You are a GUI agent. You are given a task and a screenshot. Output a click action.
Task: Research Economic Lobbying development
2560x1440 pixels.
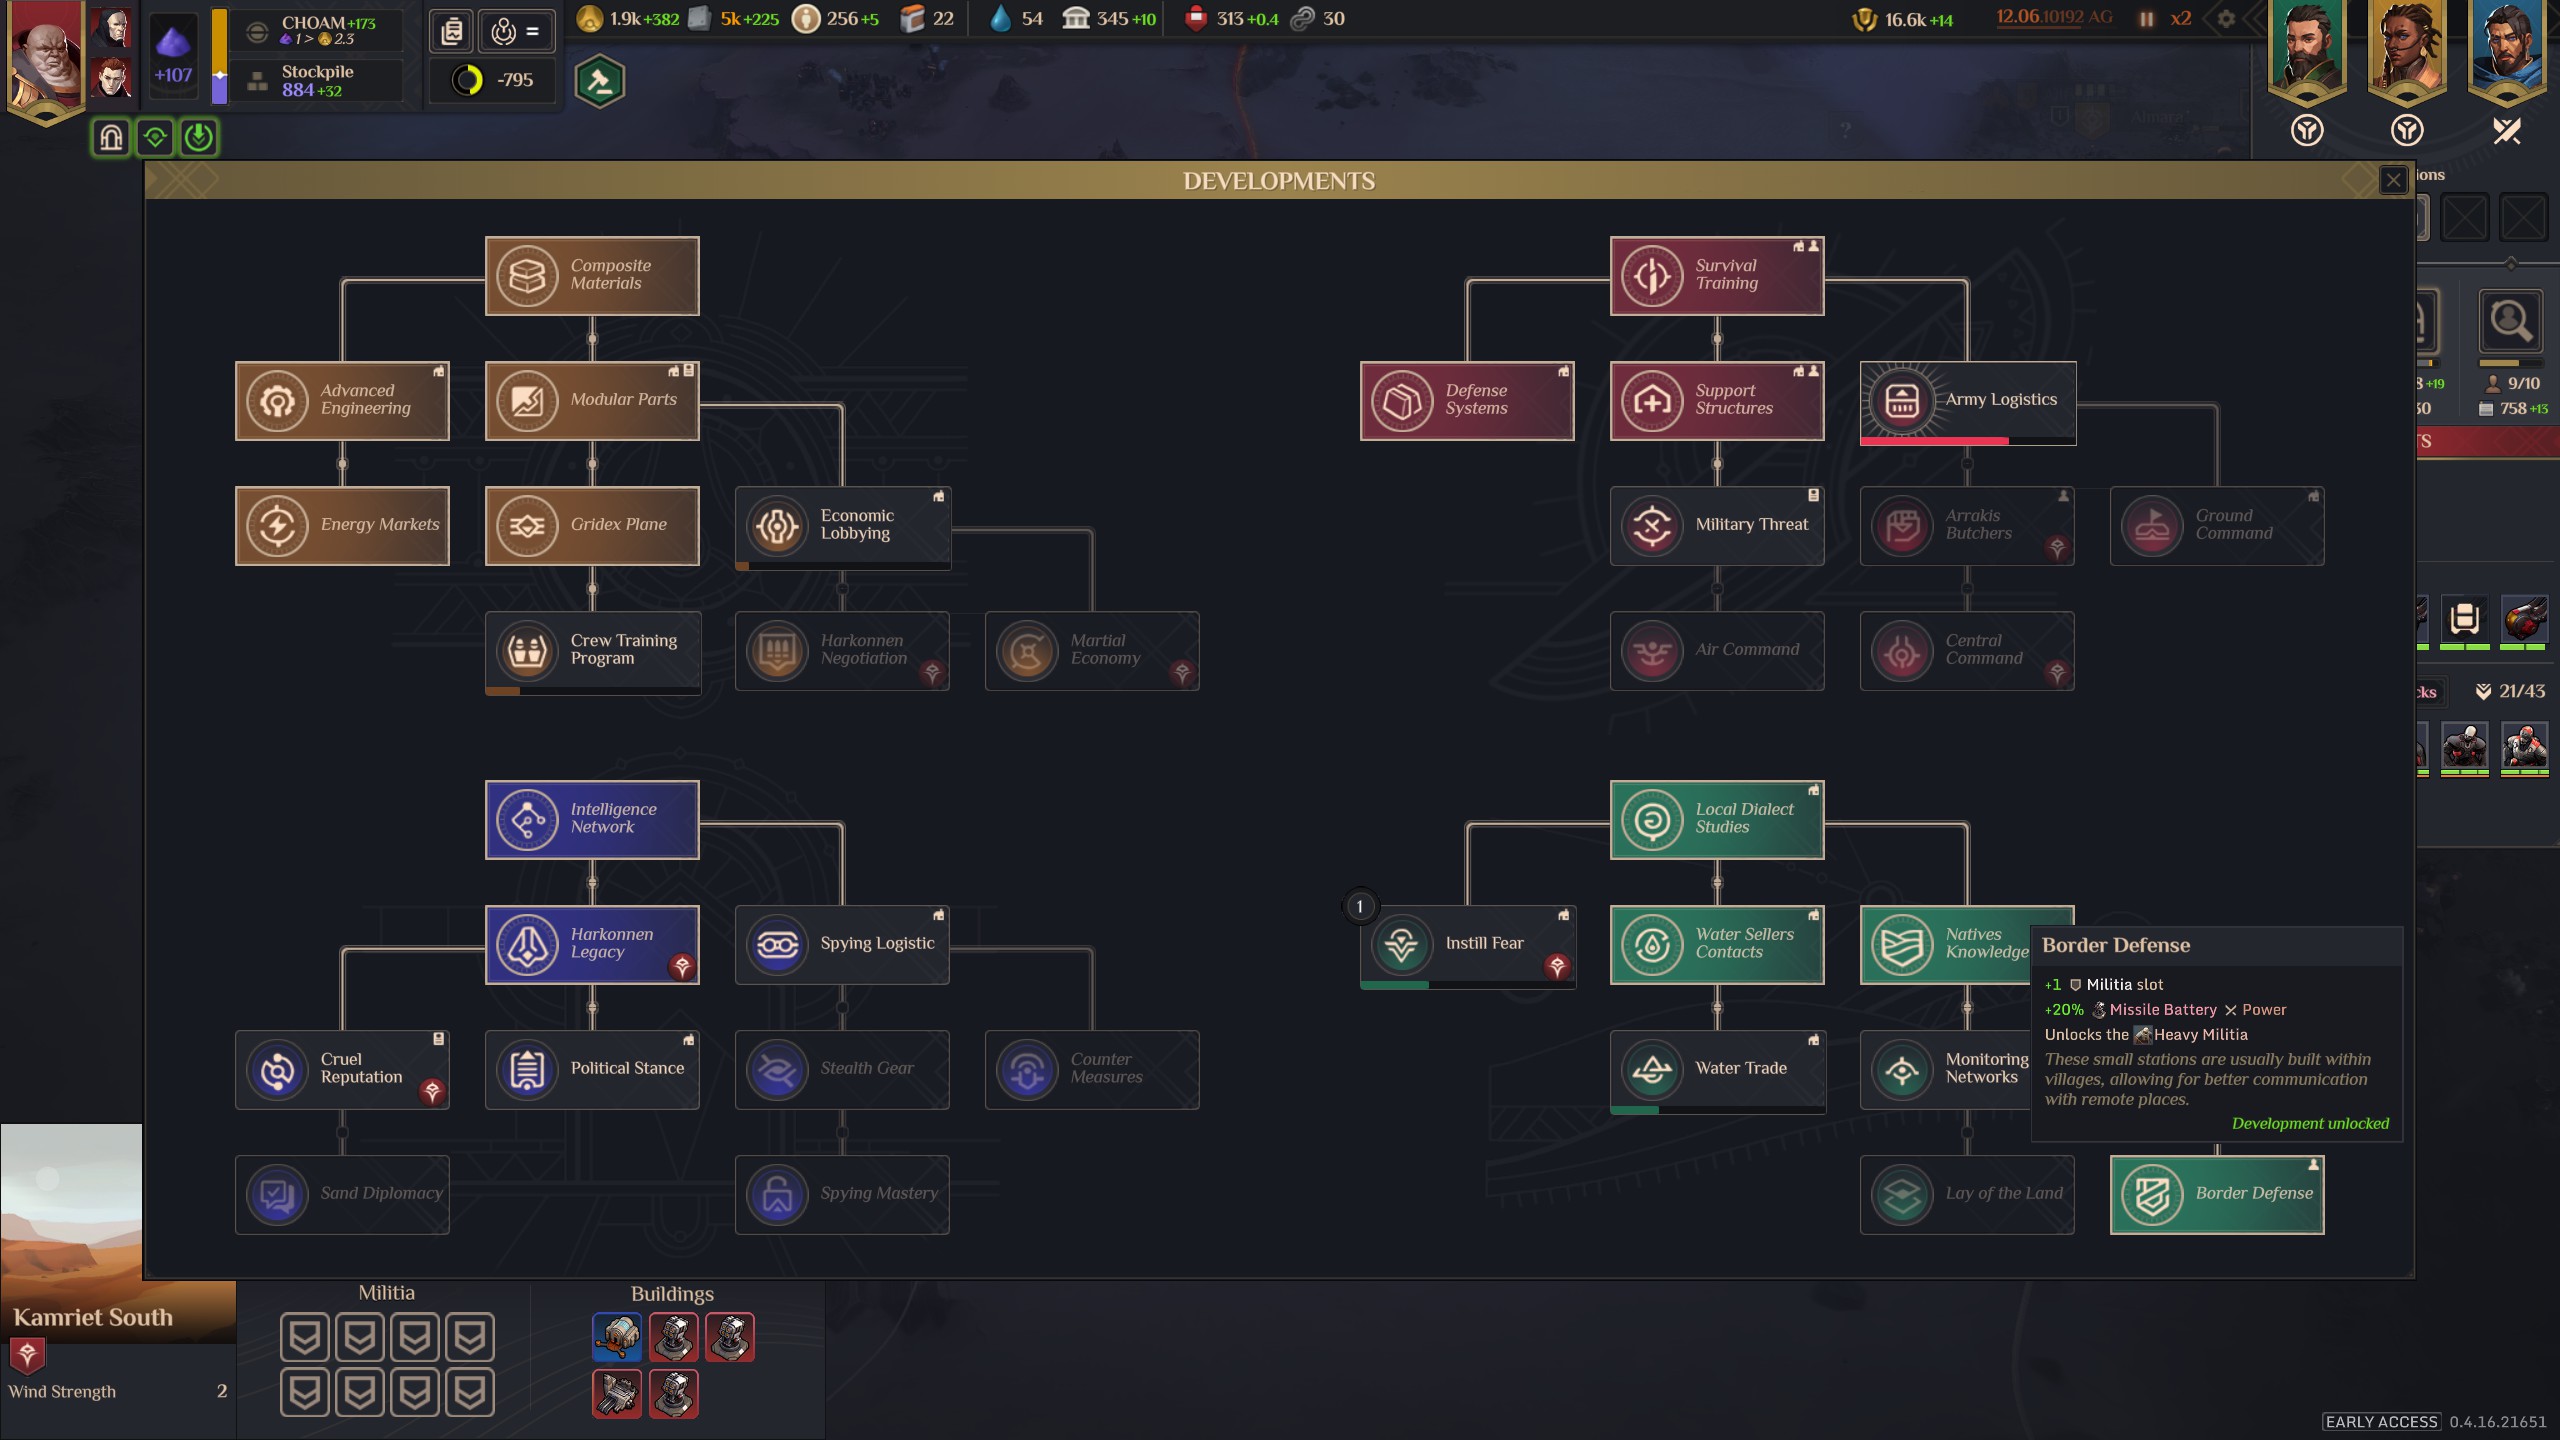tap(842, 527)
